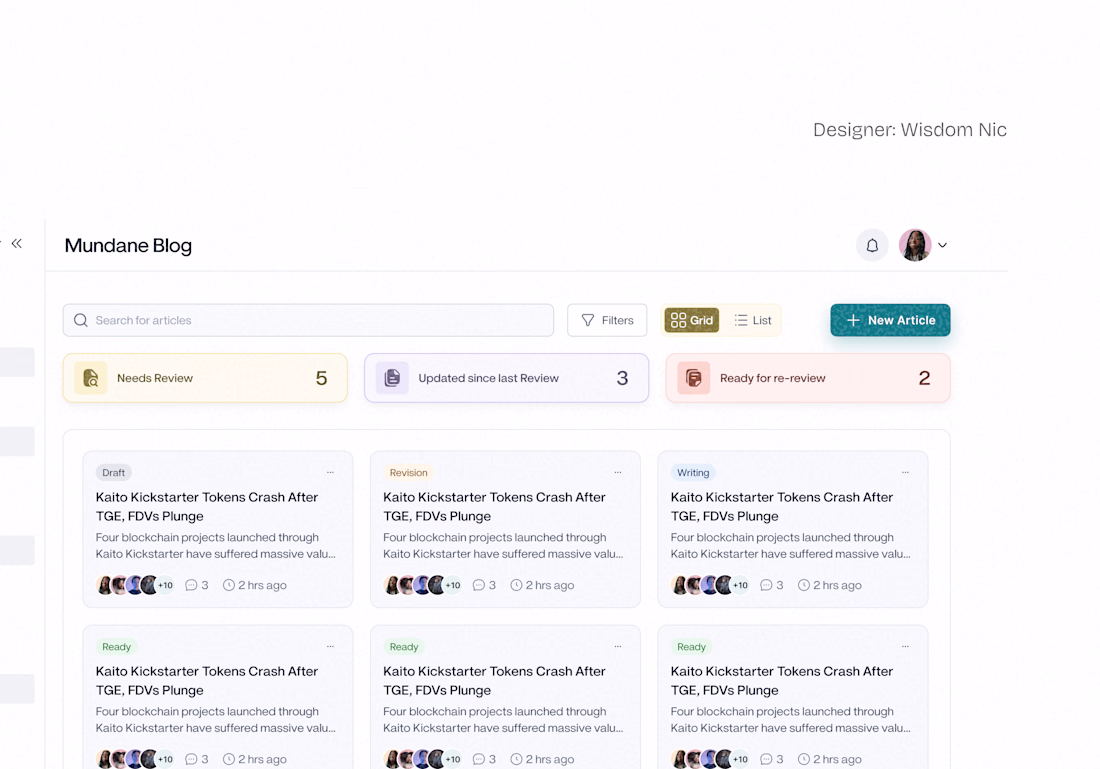Expand the profile dropdown chevron
Image resolution: width=1100 pixels, height=769 pixels.
pos(943,246)
